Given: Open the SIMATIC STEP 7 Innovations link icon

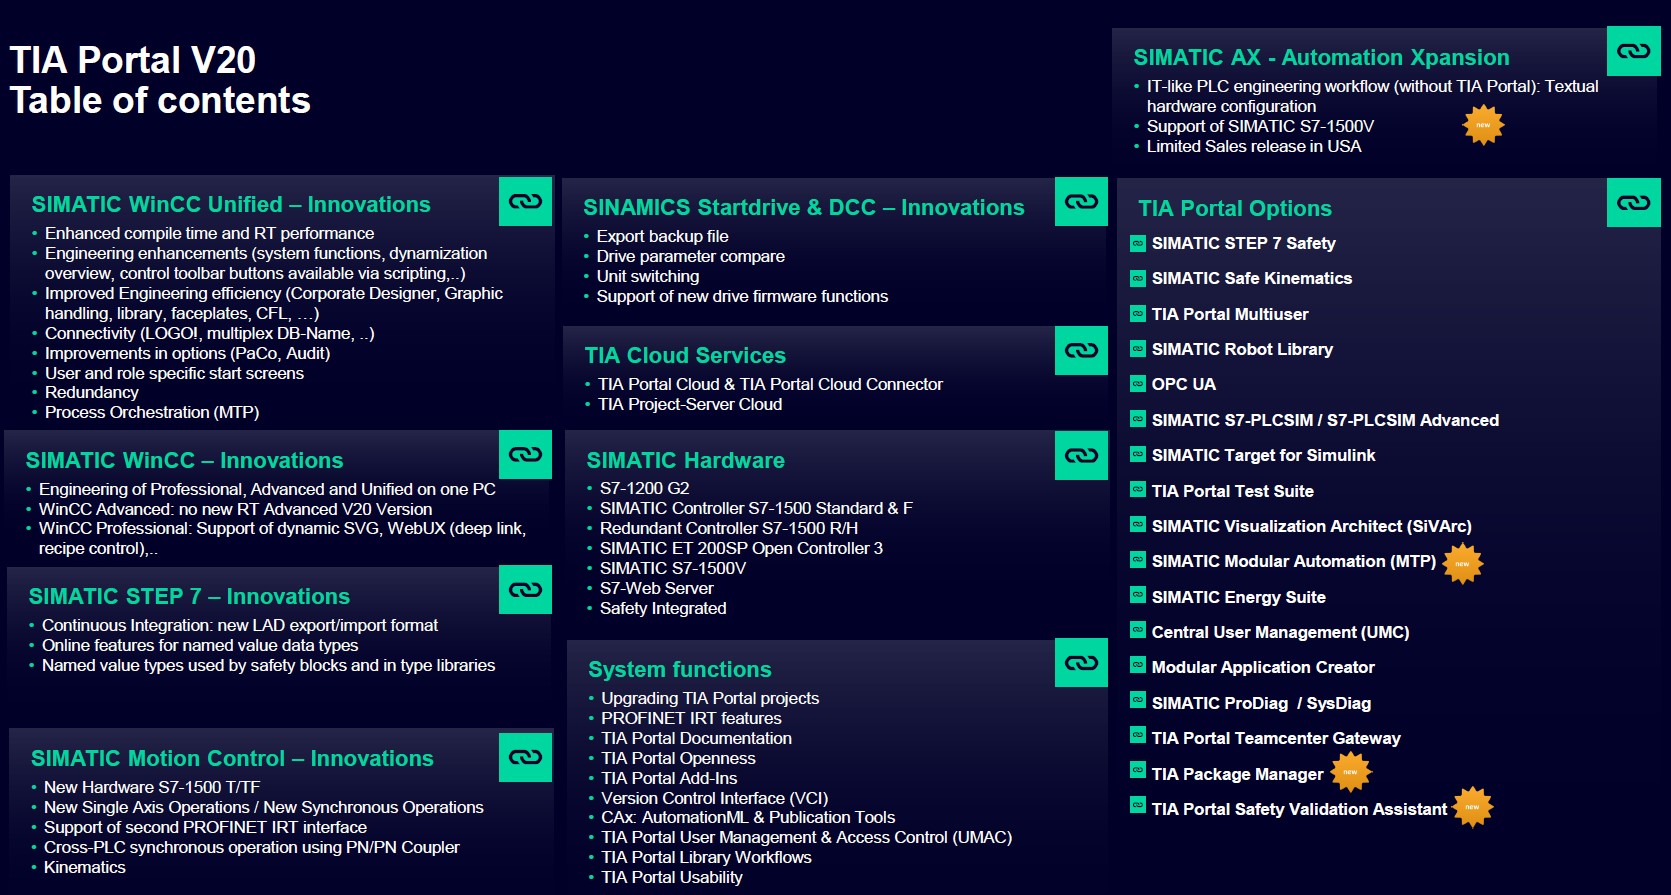Looking at the screenshot, I should pos(525,589).
